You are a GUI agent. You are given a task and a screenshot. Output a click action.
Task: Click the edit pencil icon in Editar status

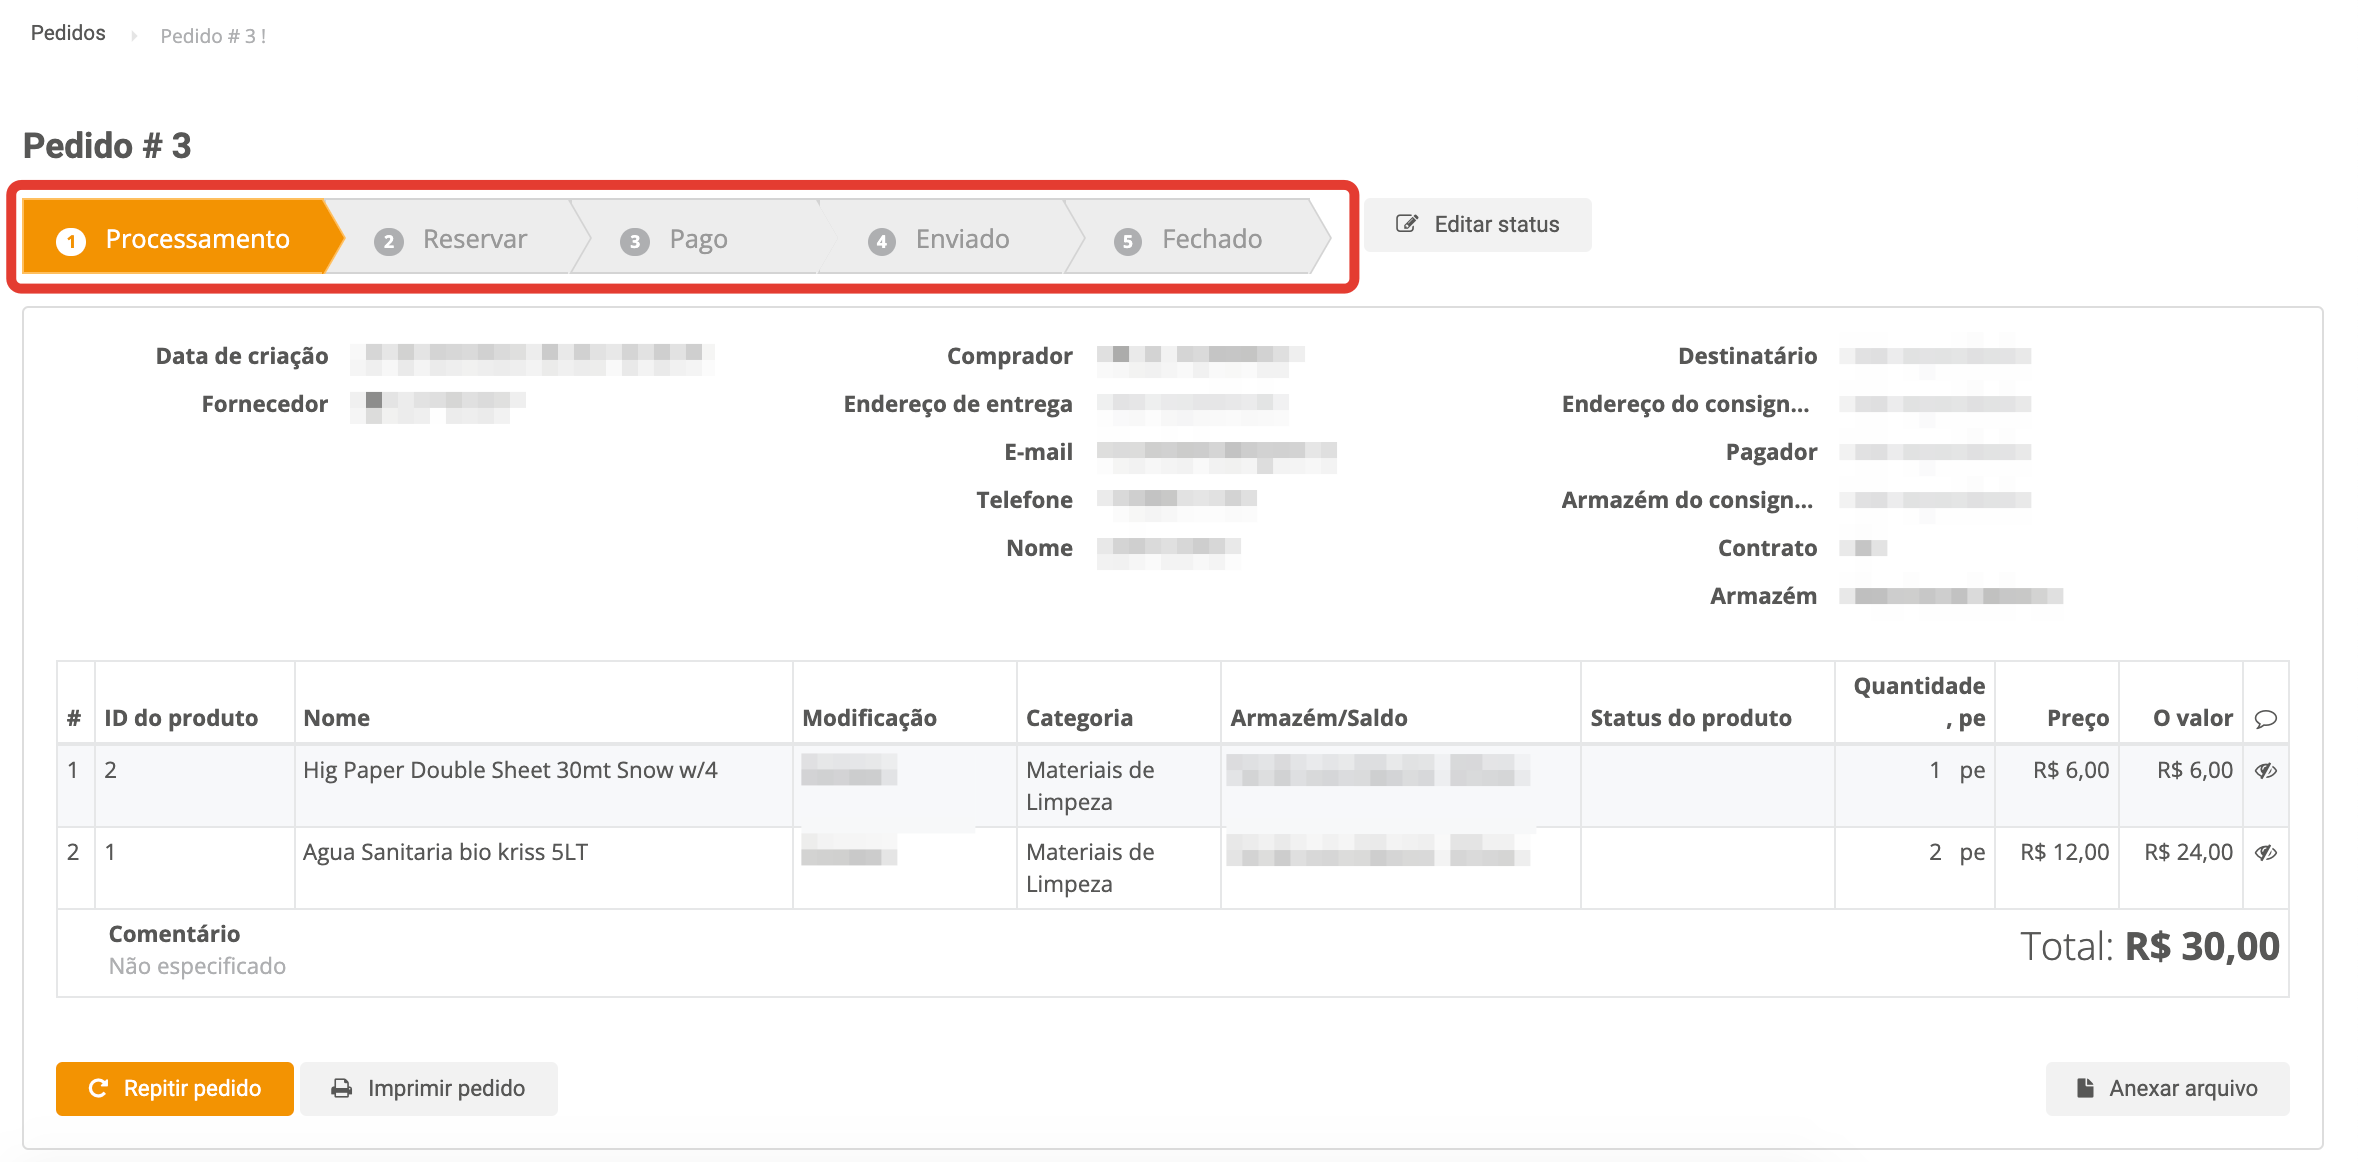(1406, 224)
